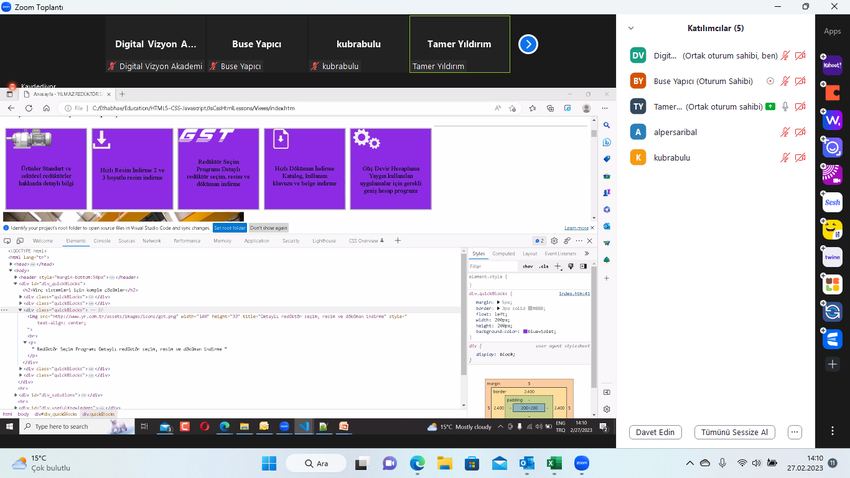Click the BY avatar of Buse Yapıcı
Image resolution: width=850 pixels, height=478 pixels.
pyautogui.click(x=638, y=81)
